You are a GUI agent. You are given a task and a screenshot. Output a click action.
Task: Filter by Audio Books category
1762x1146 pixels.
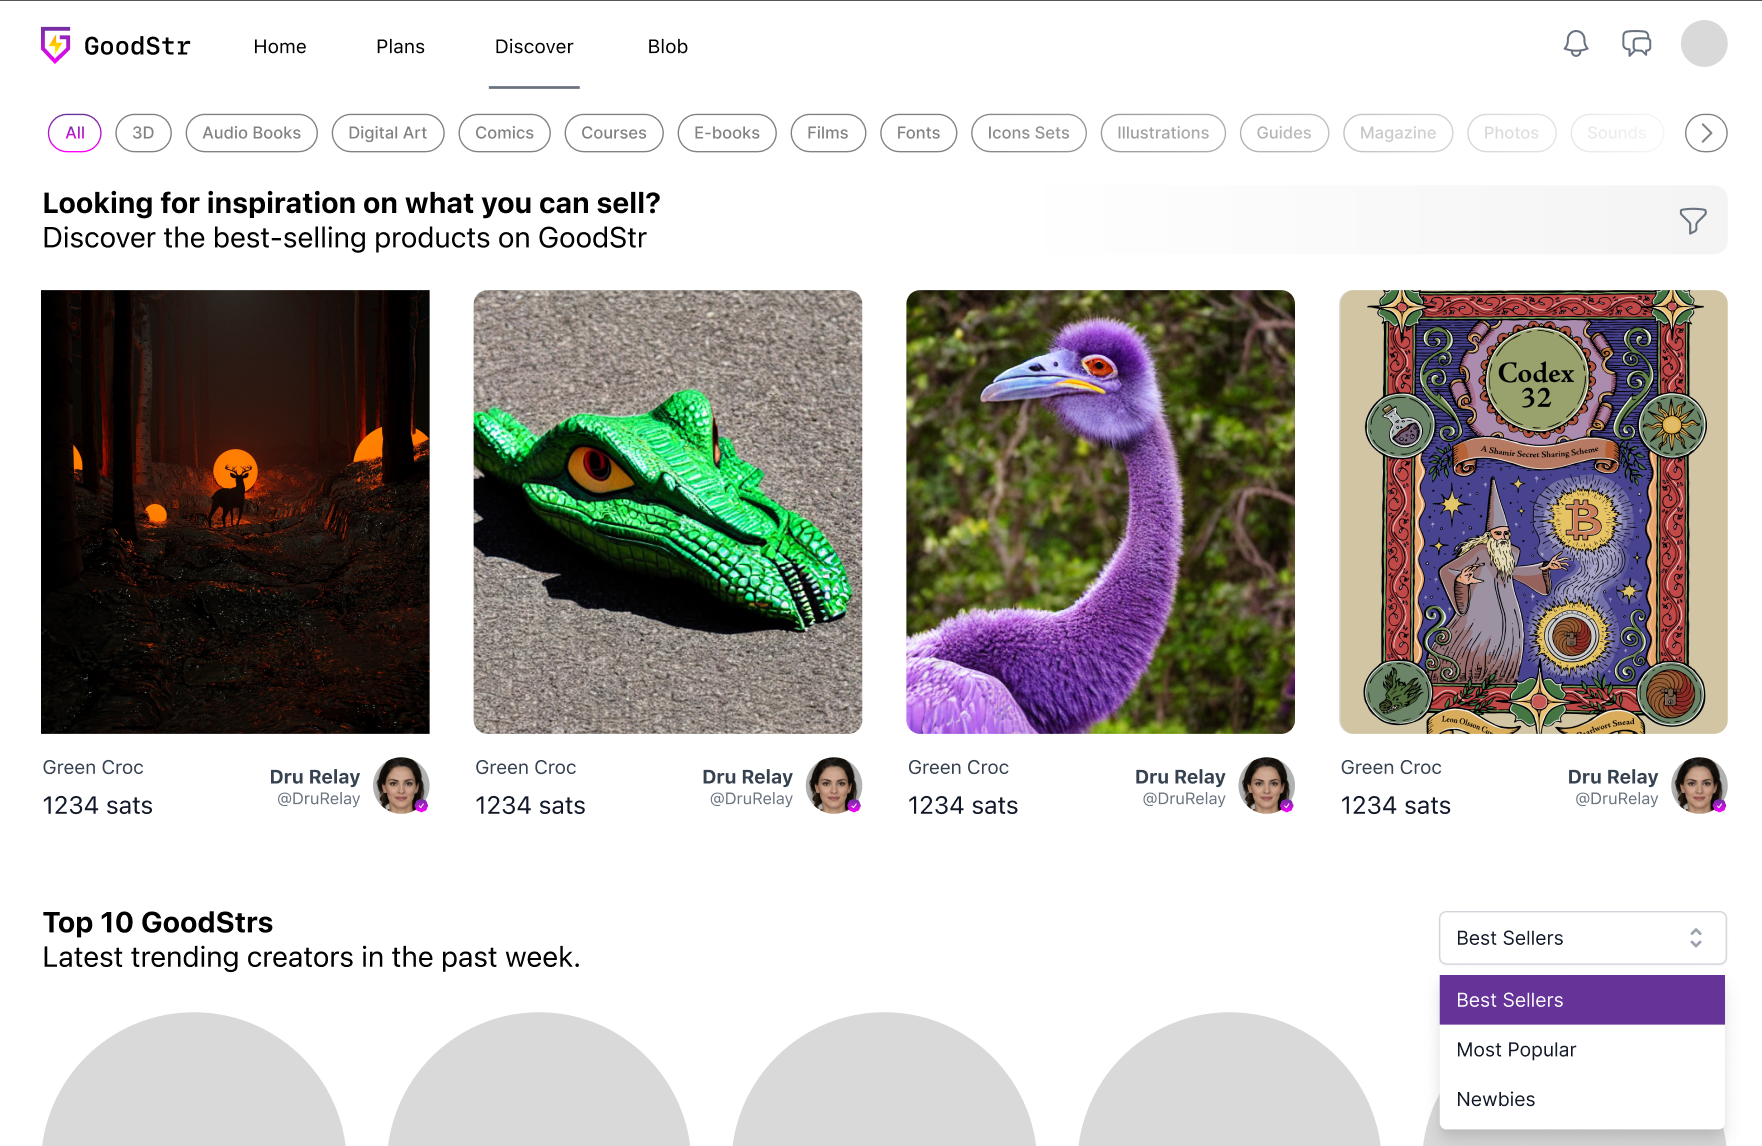(x=251, y=133)
